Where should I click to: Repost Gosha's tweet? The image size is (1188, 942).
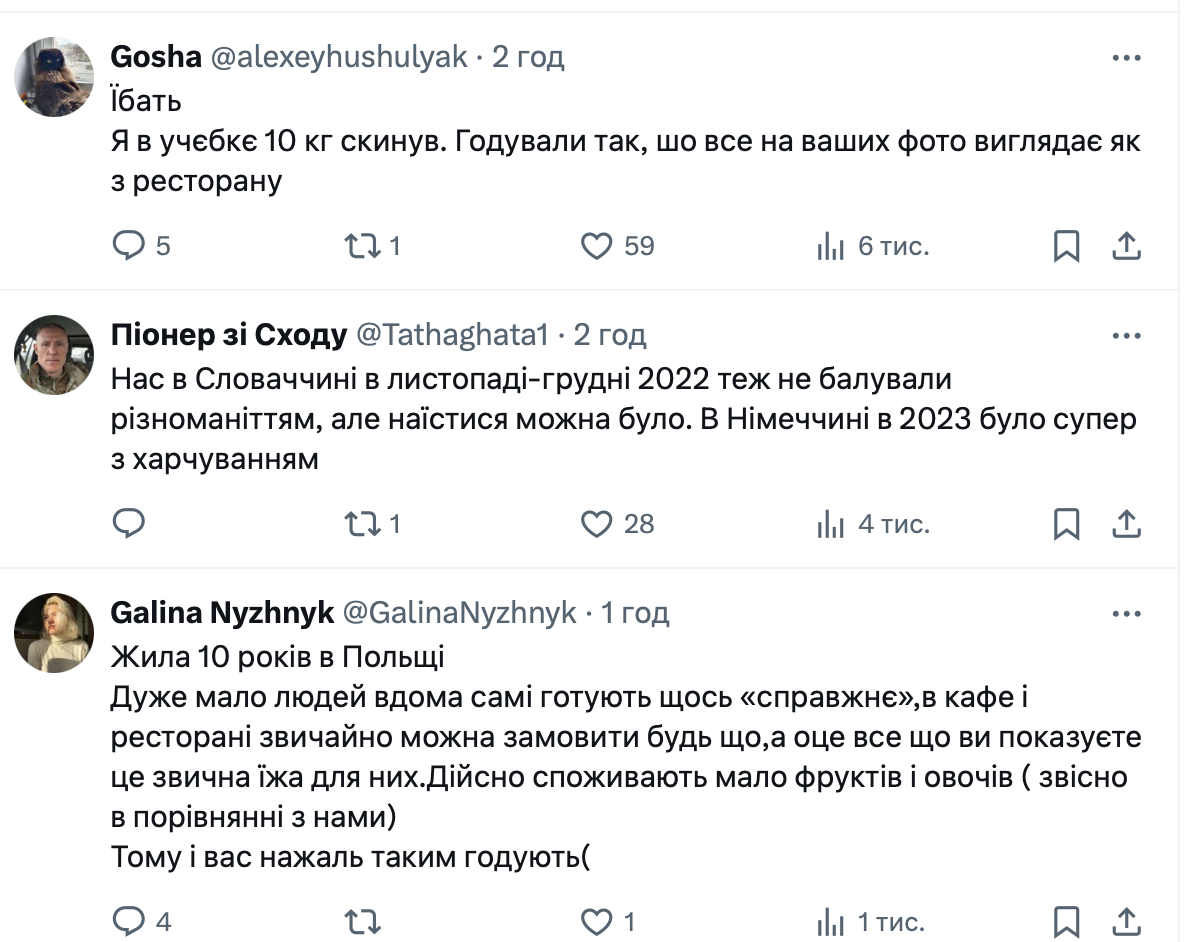(358, 246)
